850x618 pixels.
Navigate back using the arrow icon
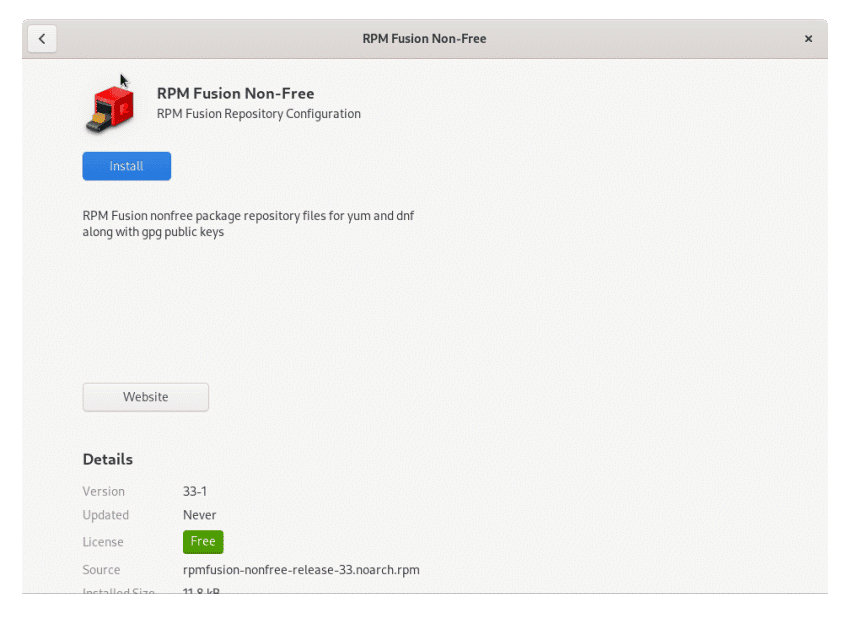(42, 38)
